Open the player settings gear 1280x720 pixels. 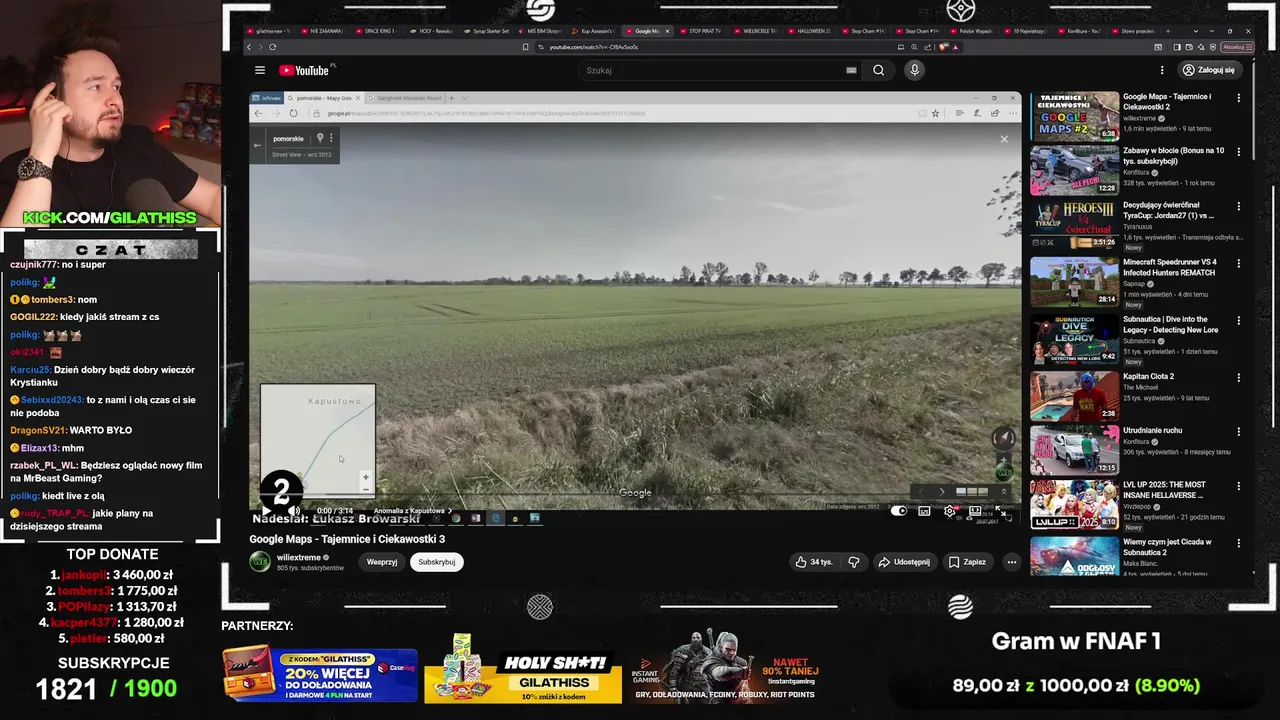[x=950, y=511]
